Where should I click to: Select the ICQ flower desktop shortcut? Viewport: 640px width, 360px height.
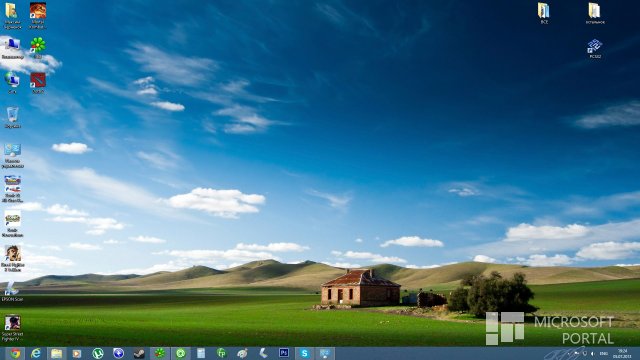(38, 48)
